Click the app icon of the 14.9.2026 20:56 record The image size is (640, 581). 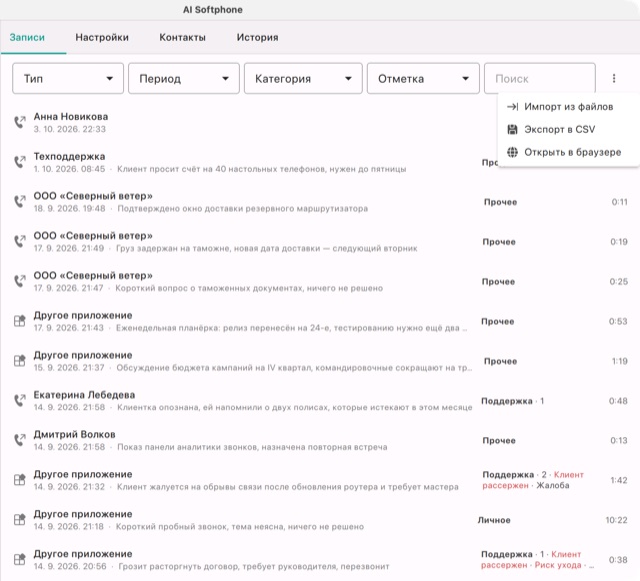point(20,559)
